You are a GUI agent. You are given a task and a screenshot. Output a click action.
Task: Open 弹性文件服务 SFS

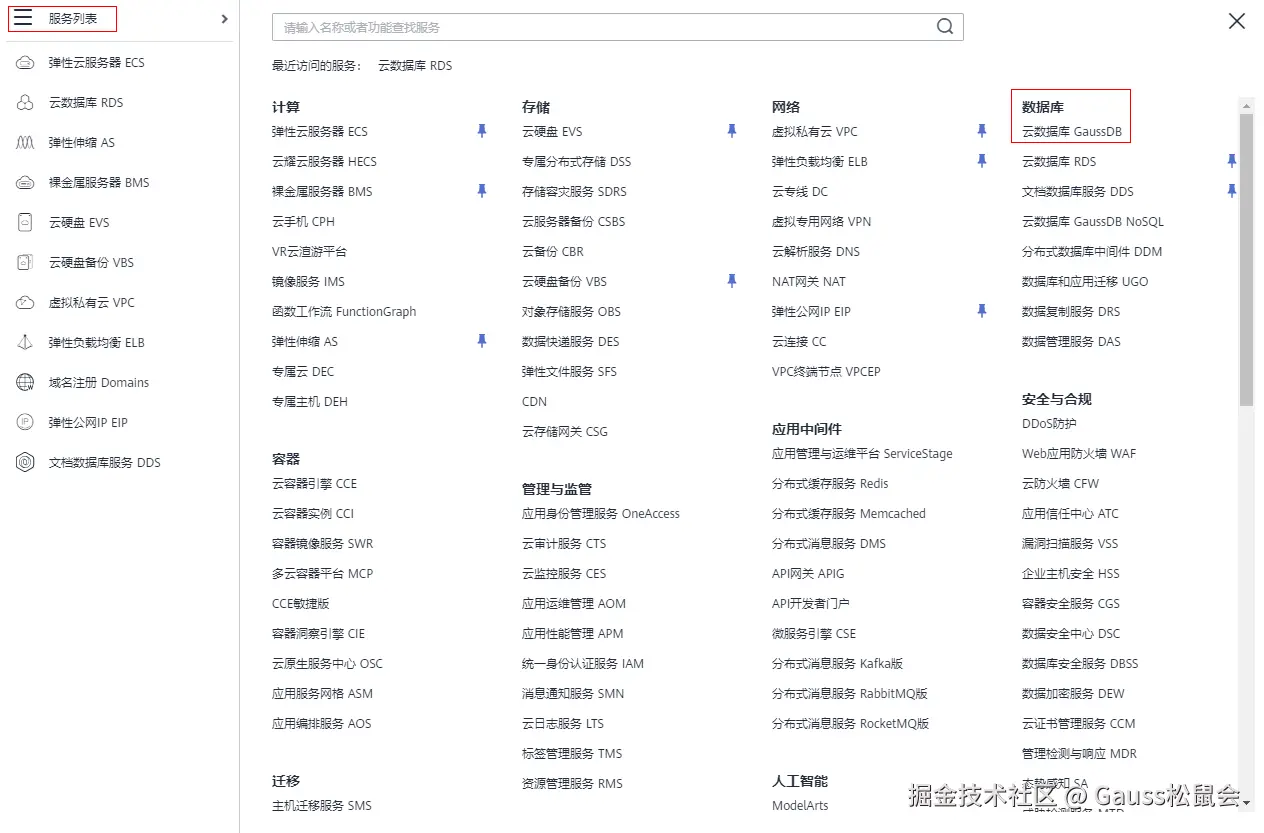(569, 372)
